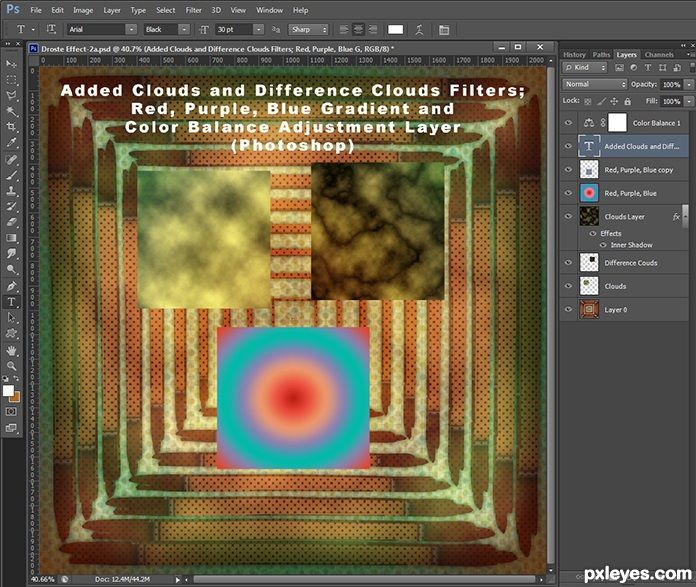The image size is (696, 587).
Task: Open the layer Fill slider dropdown
Action: 689,101
